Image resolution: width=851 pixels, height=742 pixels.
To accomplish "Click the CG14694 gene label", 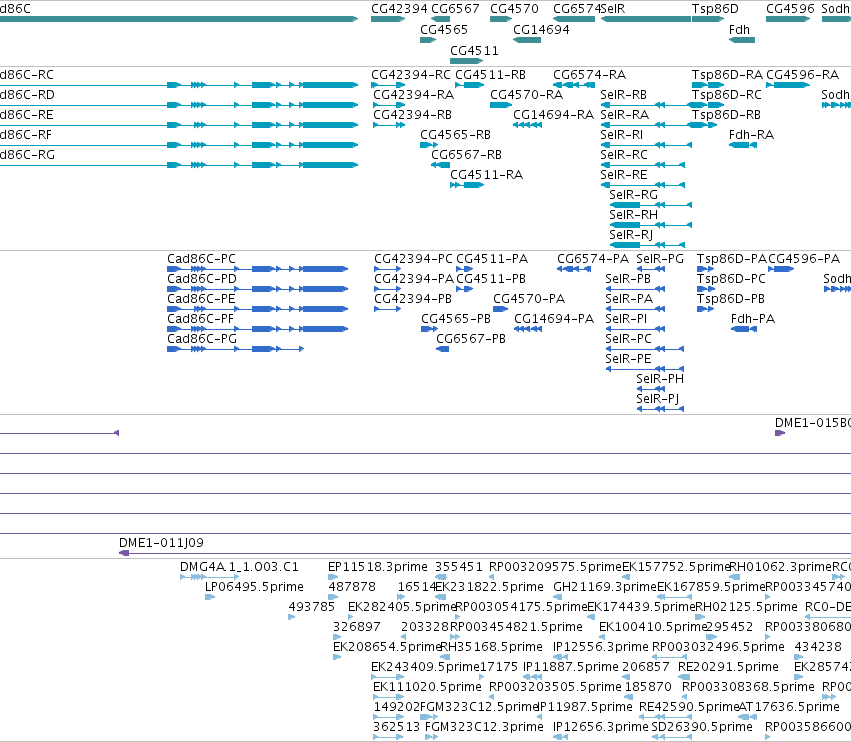I will click(x=541, y=30).
